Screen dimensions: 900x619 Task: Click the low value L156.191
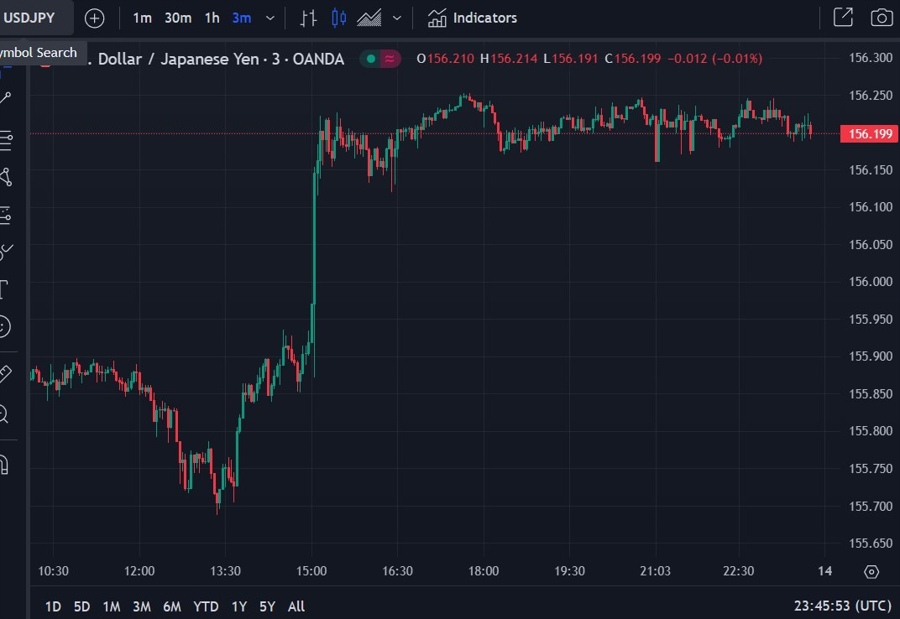[571, 59]
